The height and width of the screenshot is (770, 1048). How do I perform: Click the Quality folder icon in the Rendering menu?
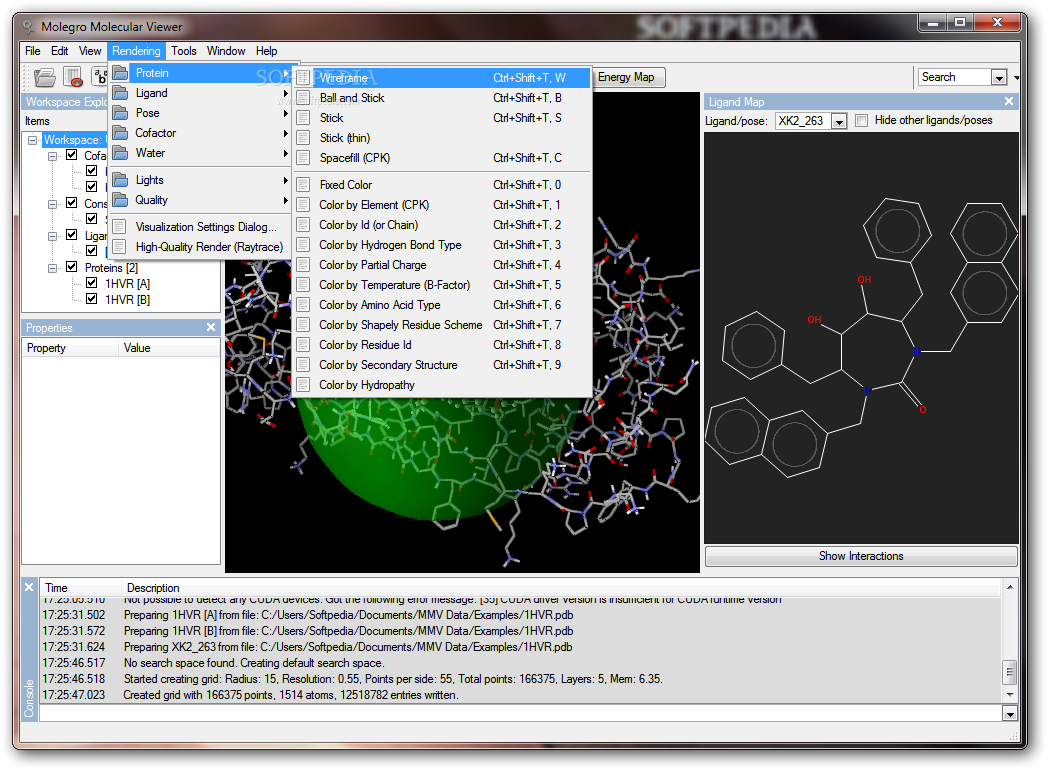pos(120,200)
